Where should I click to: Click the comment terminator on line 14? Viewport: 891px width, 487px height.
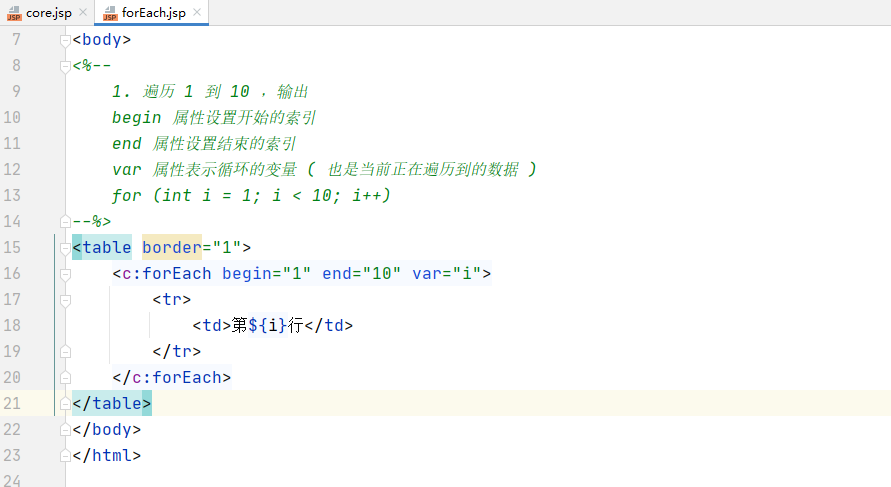tap(91, 221)
